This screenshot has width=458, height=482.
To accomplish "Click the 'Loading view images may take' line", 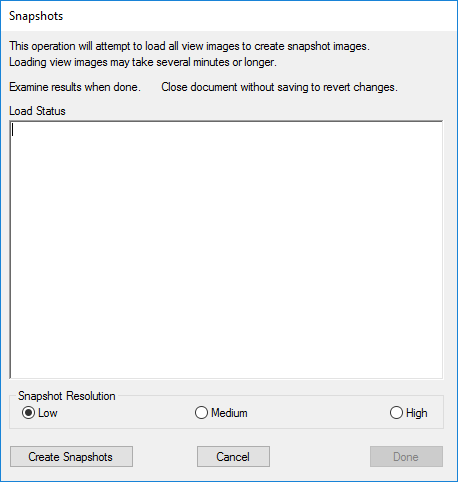I will 143,62.
